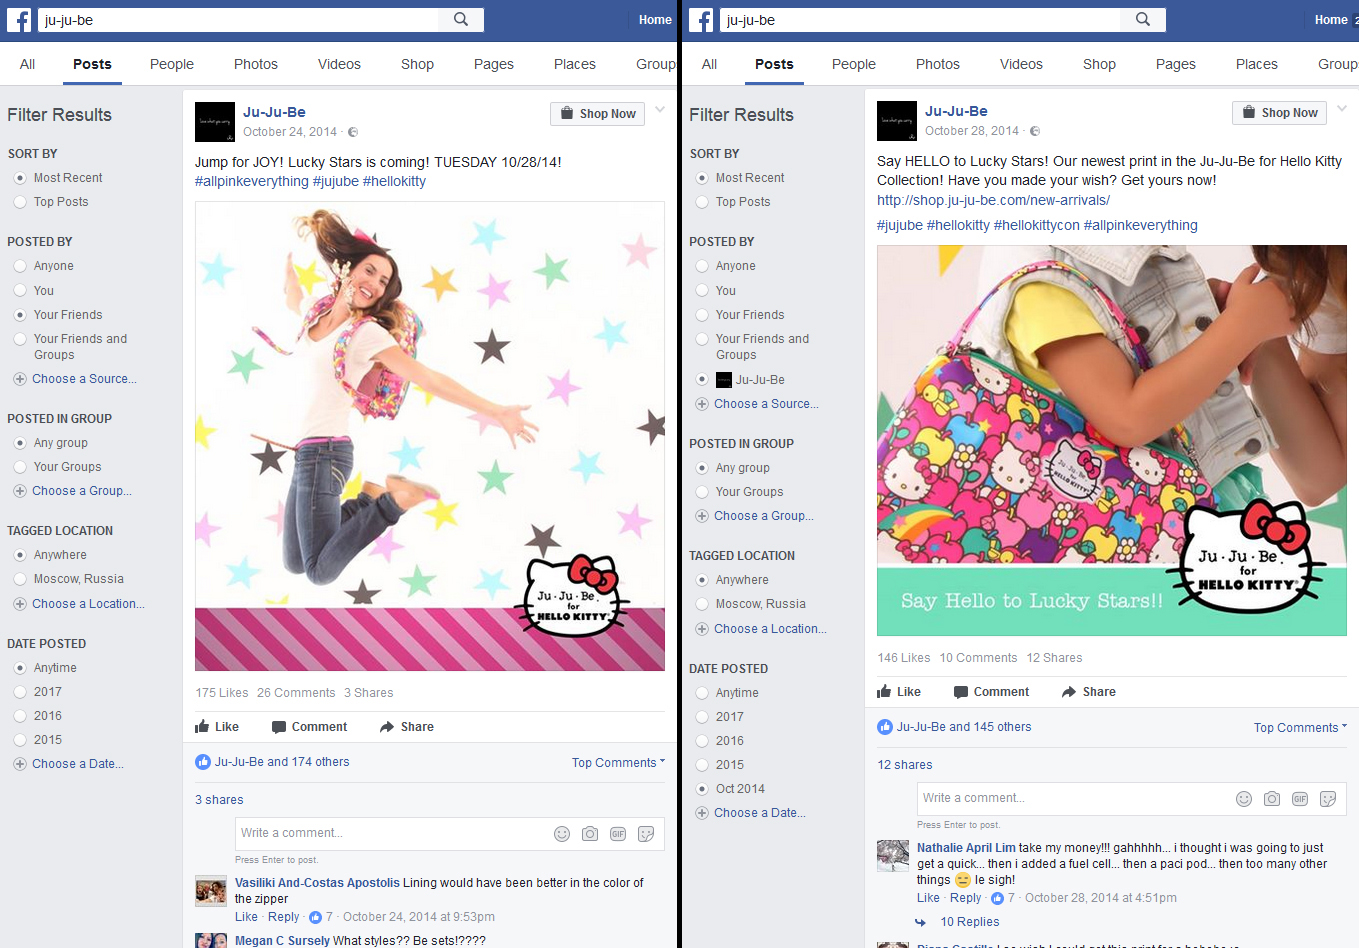Viewport: 1359px width, 948px height.
Task: Click Facebook logo in left window
Action: click(19, 20)
